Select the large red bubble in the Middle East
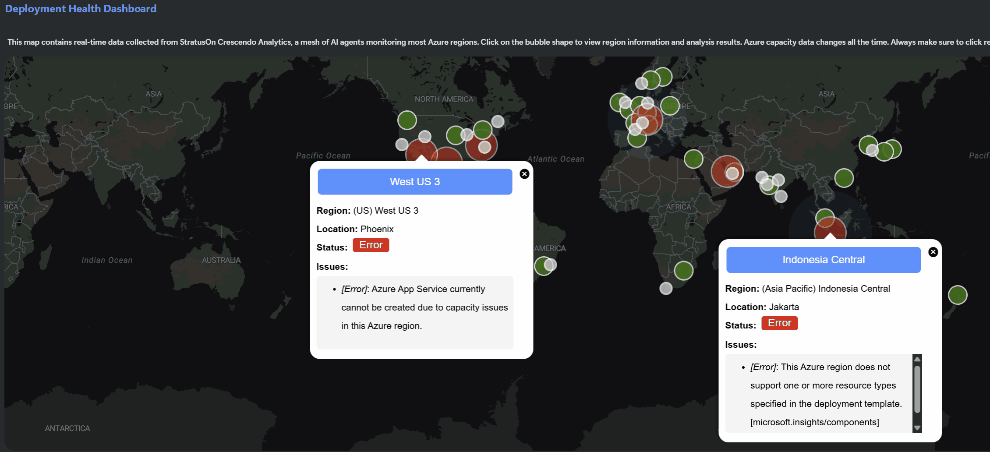This screenshot has width=990, height=452. point(727,171)
